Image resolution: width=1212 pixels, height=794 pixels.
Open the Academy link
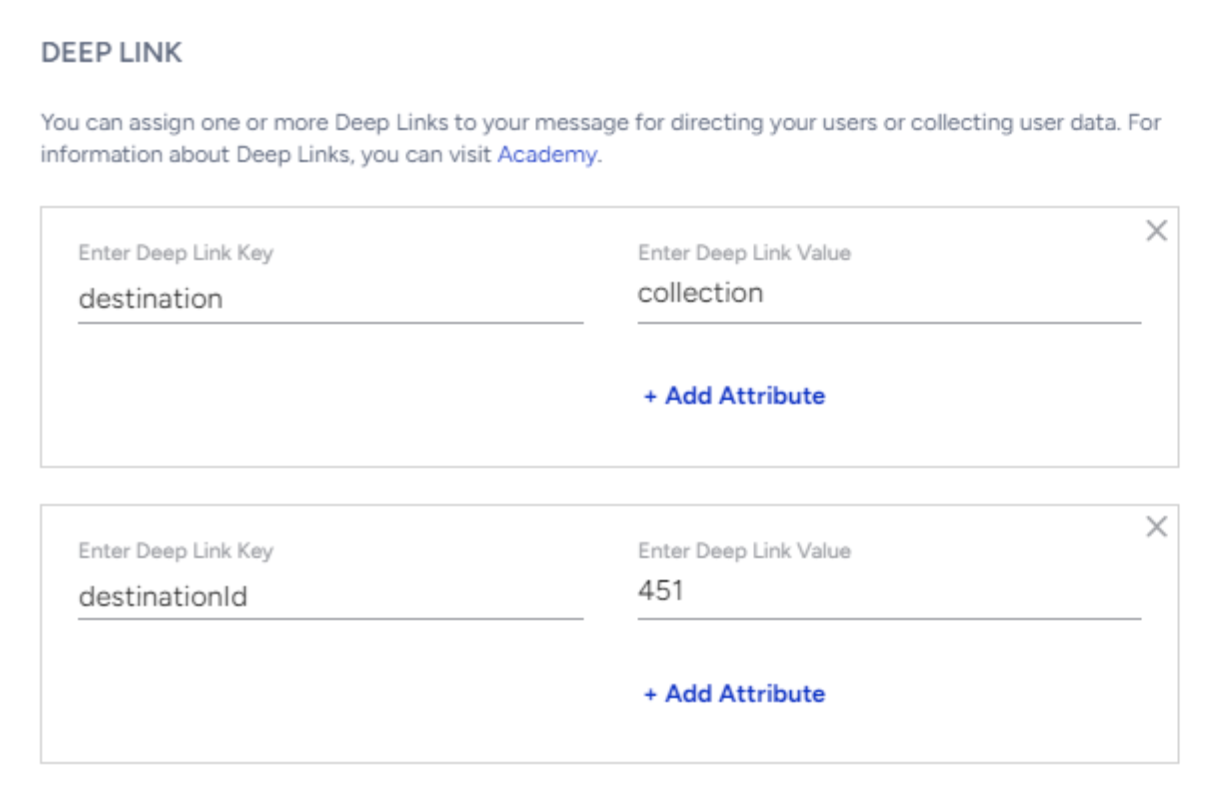[x=547, y=155]
